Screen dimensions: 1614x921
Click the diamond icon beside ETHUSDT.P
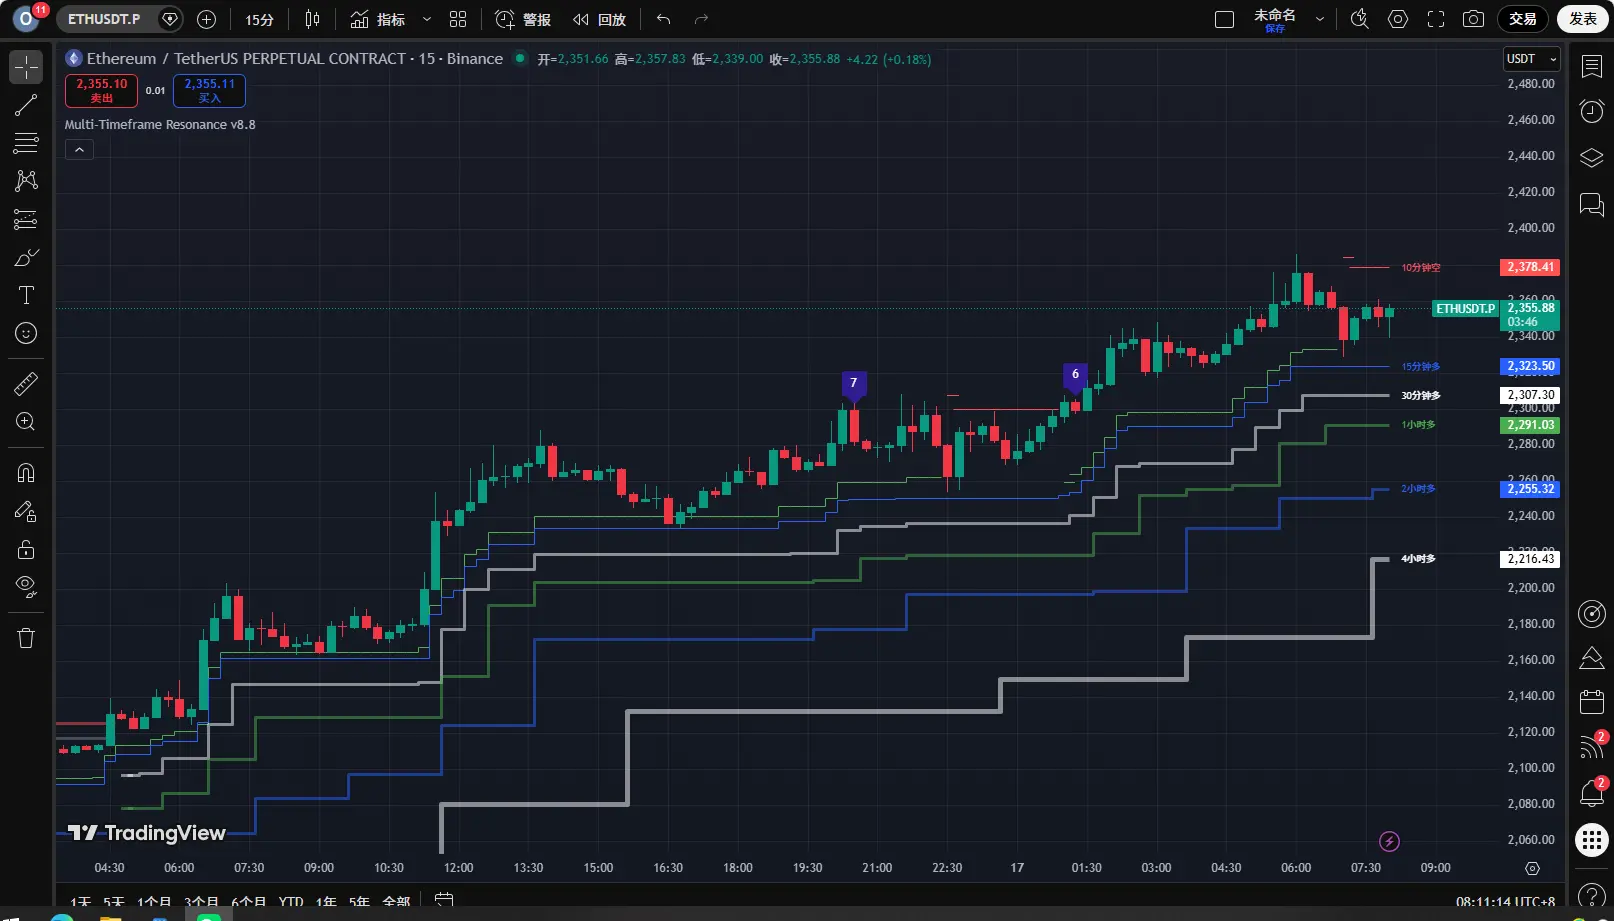[x=170, y=19]
